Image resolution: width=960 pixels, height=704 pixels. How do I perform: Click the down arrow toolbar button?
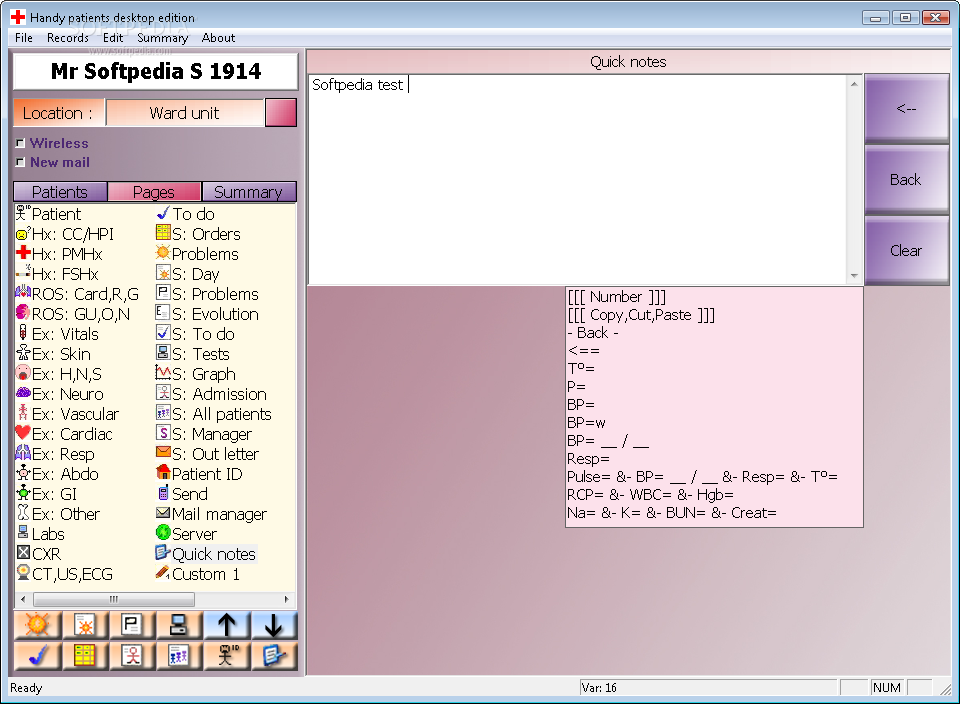point(274,625)
